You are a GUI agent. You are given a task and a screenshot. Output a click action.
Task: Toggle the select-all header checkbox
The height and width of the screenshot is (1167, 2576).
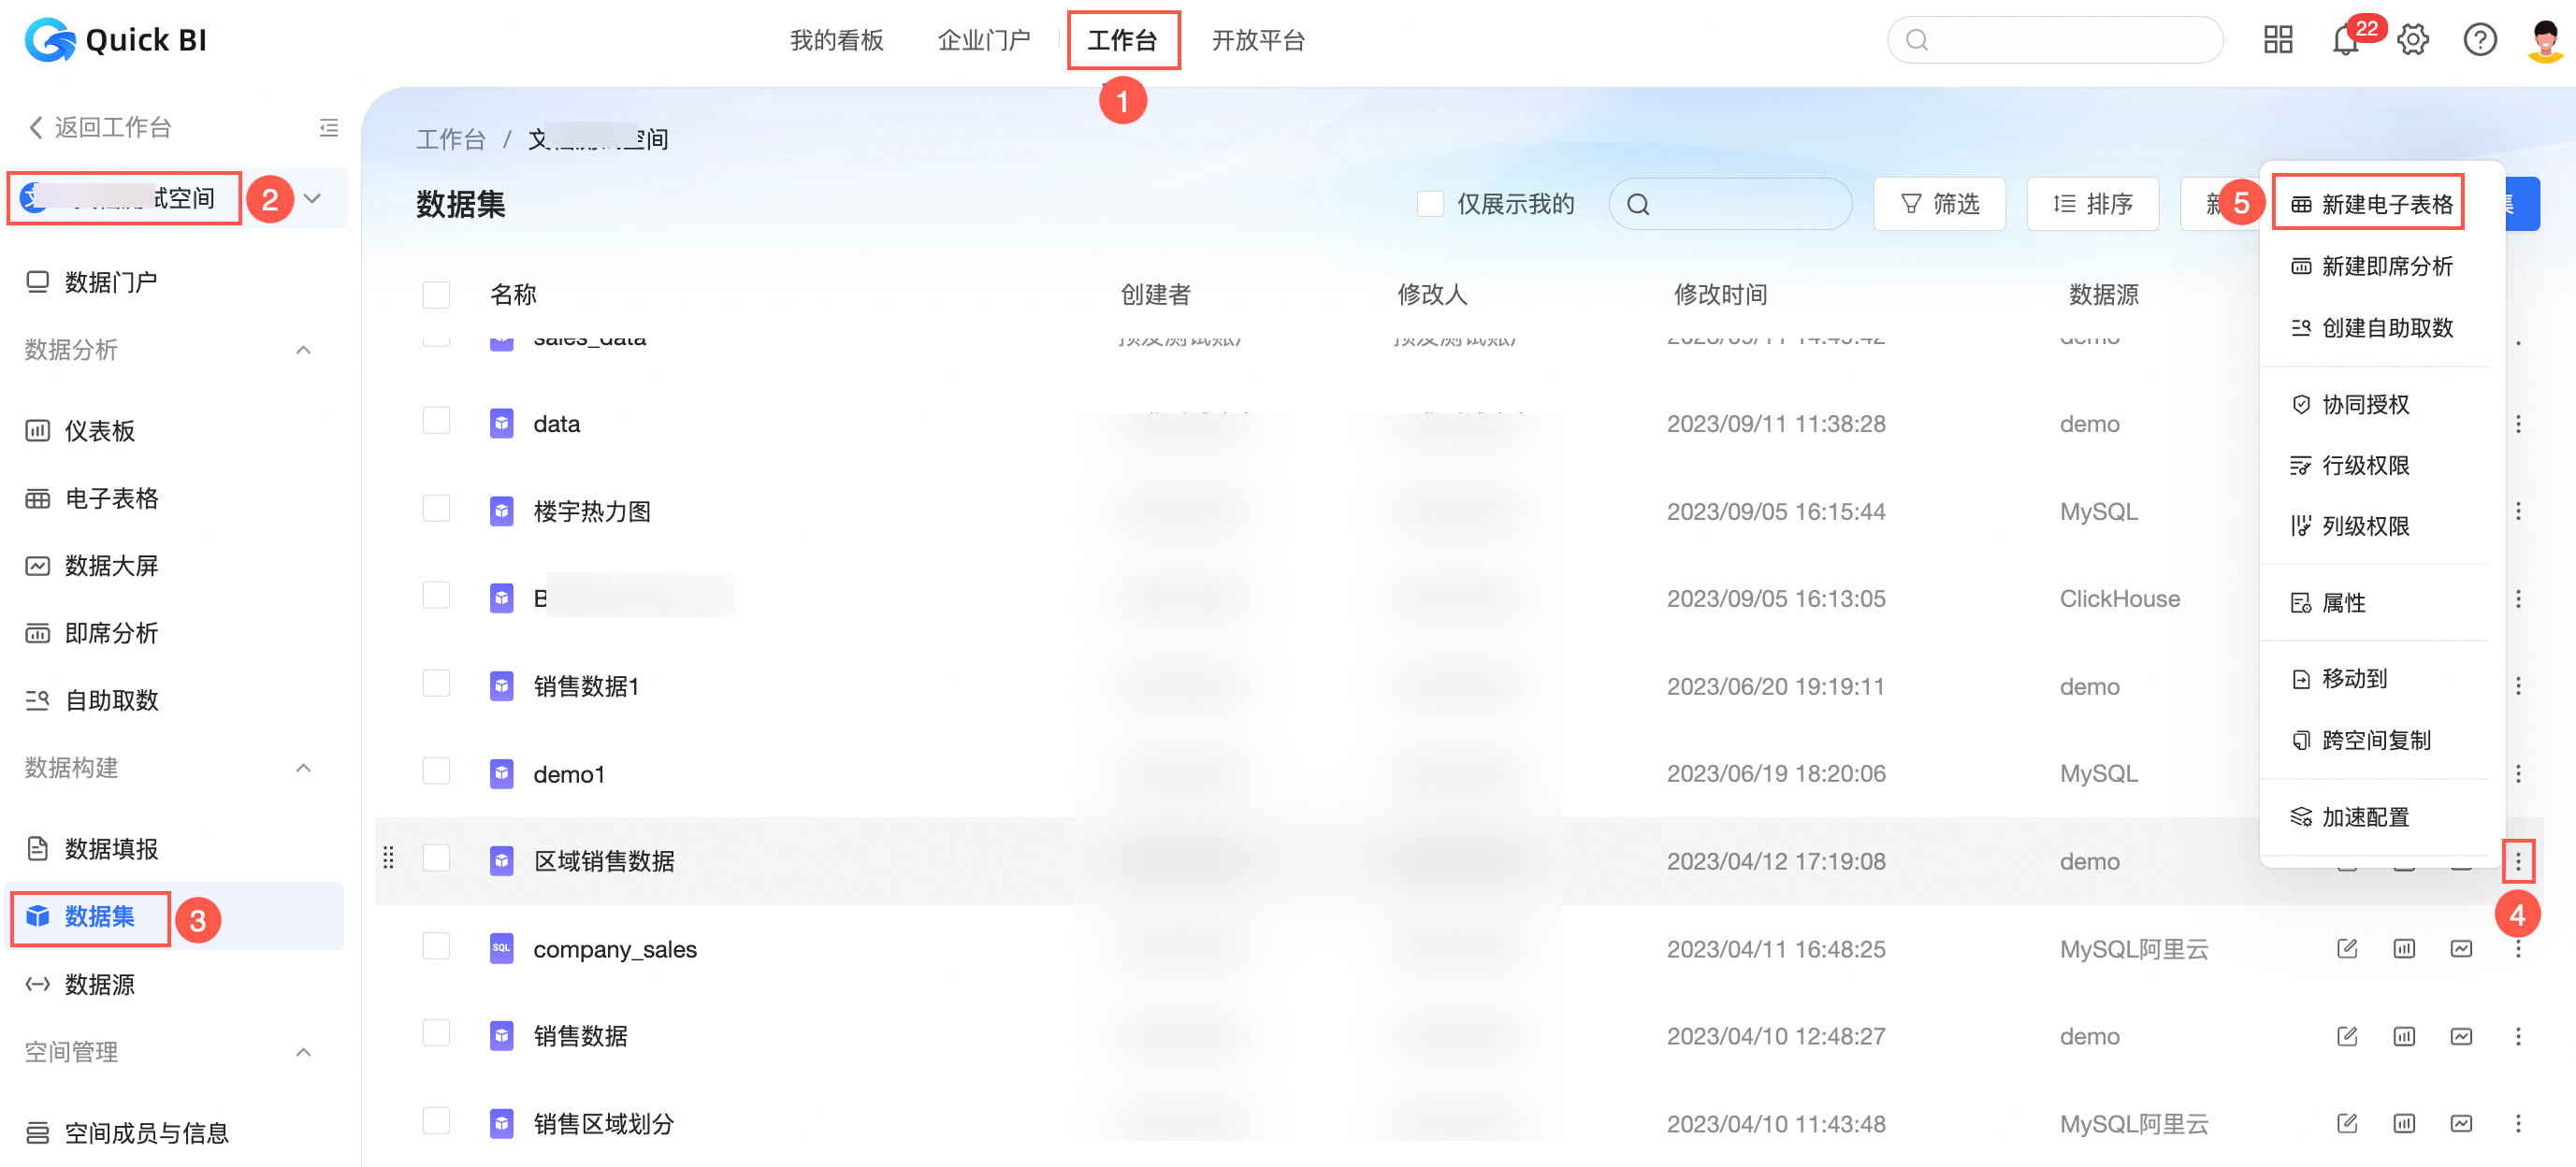436,294
